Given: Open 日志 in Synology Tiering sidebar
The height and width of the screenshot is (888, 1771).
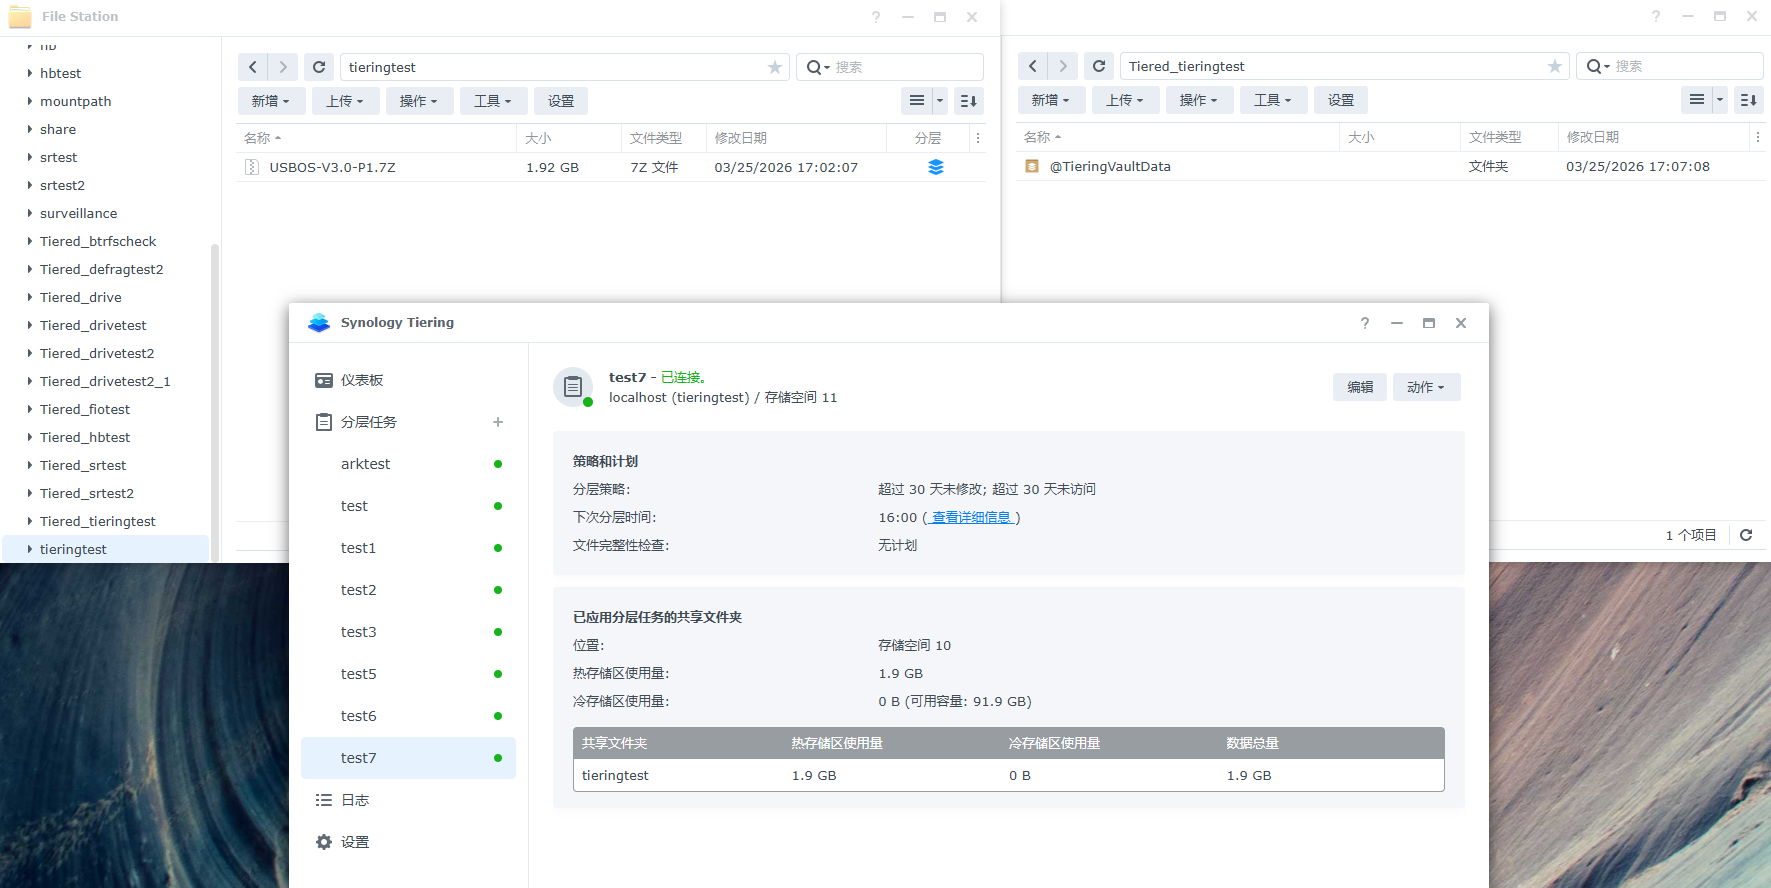Looking at the screenshot, I should point(355,800).
